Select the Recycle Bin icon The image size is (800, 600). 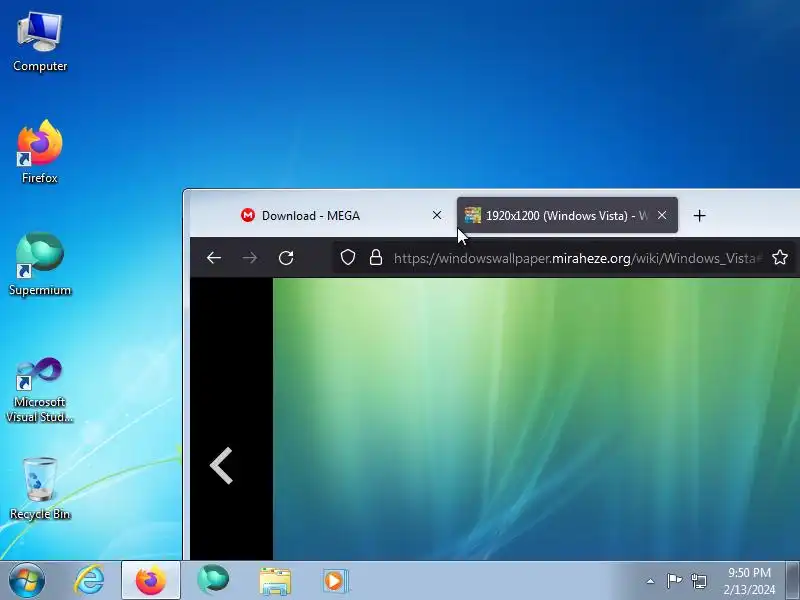(40, 488)
